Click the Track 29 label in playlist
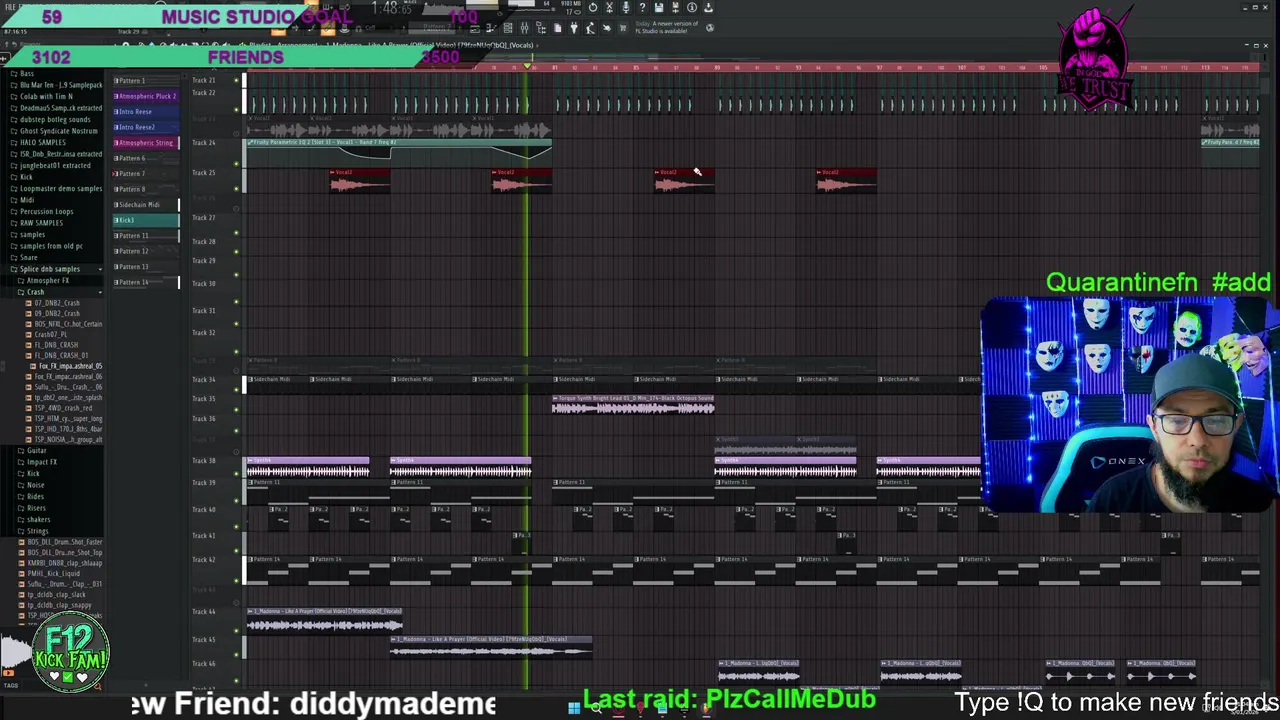The width and height of the screenshot is (1280, 720). coord(204,260)
